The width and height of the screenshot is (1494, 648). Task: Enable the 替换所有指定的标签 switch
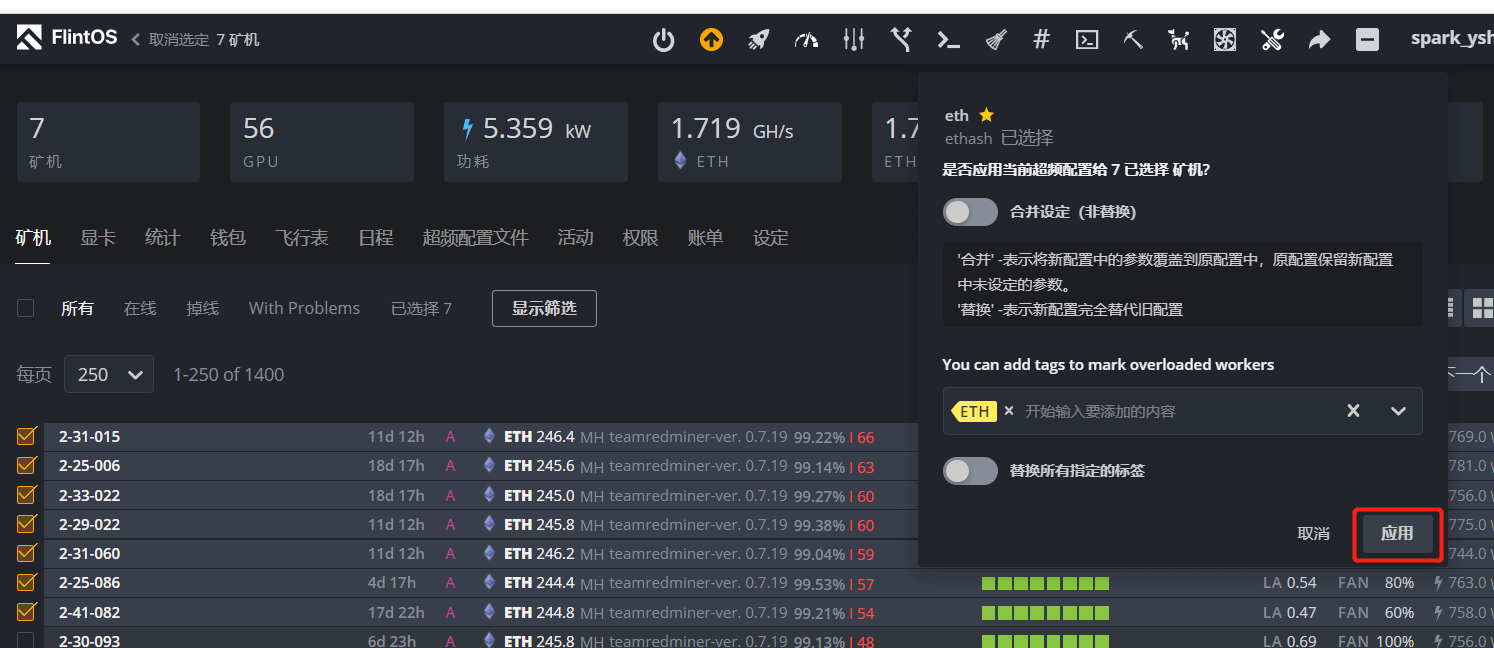click(x=969, y=470)
